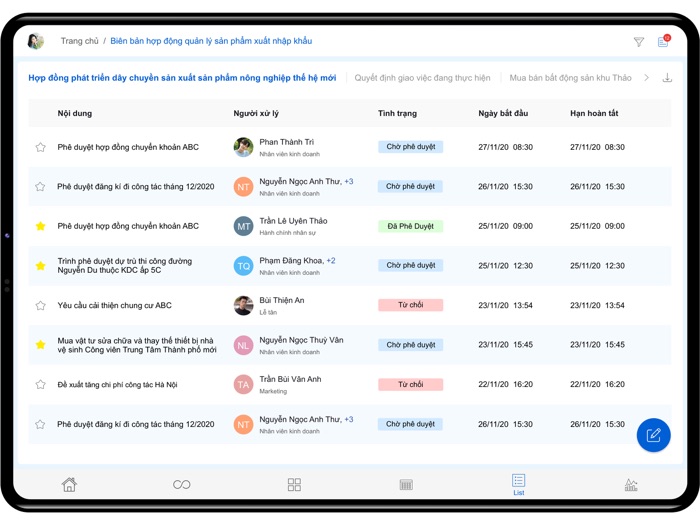
Task: Sort by Tình trạng column header
Action: pyautogui.click(x=397, y=113)
